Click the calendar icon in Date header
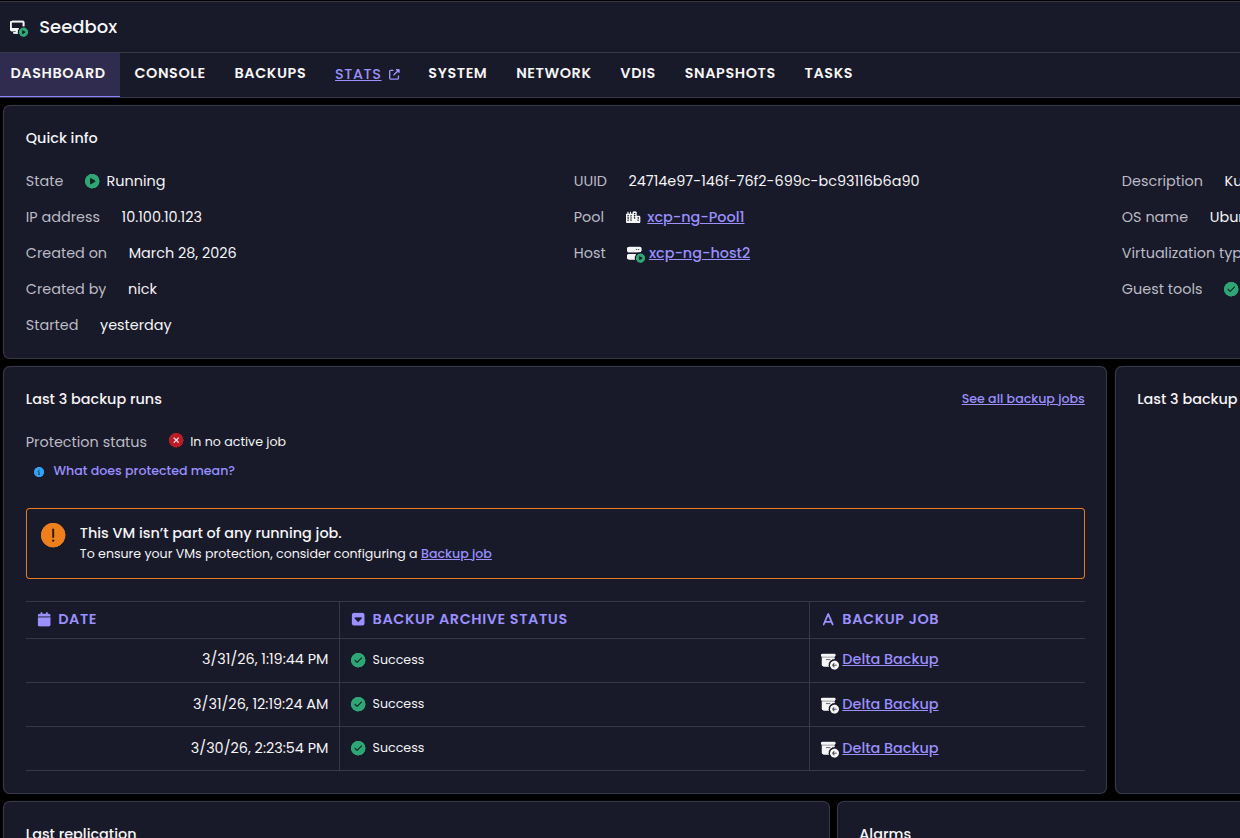The image size is (1240, 838). 44,619
